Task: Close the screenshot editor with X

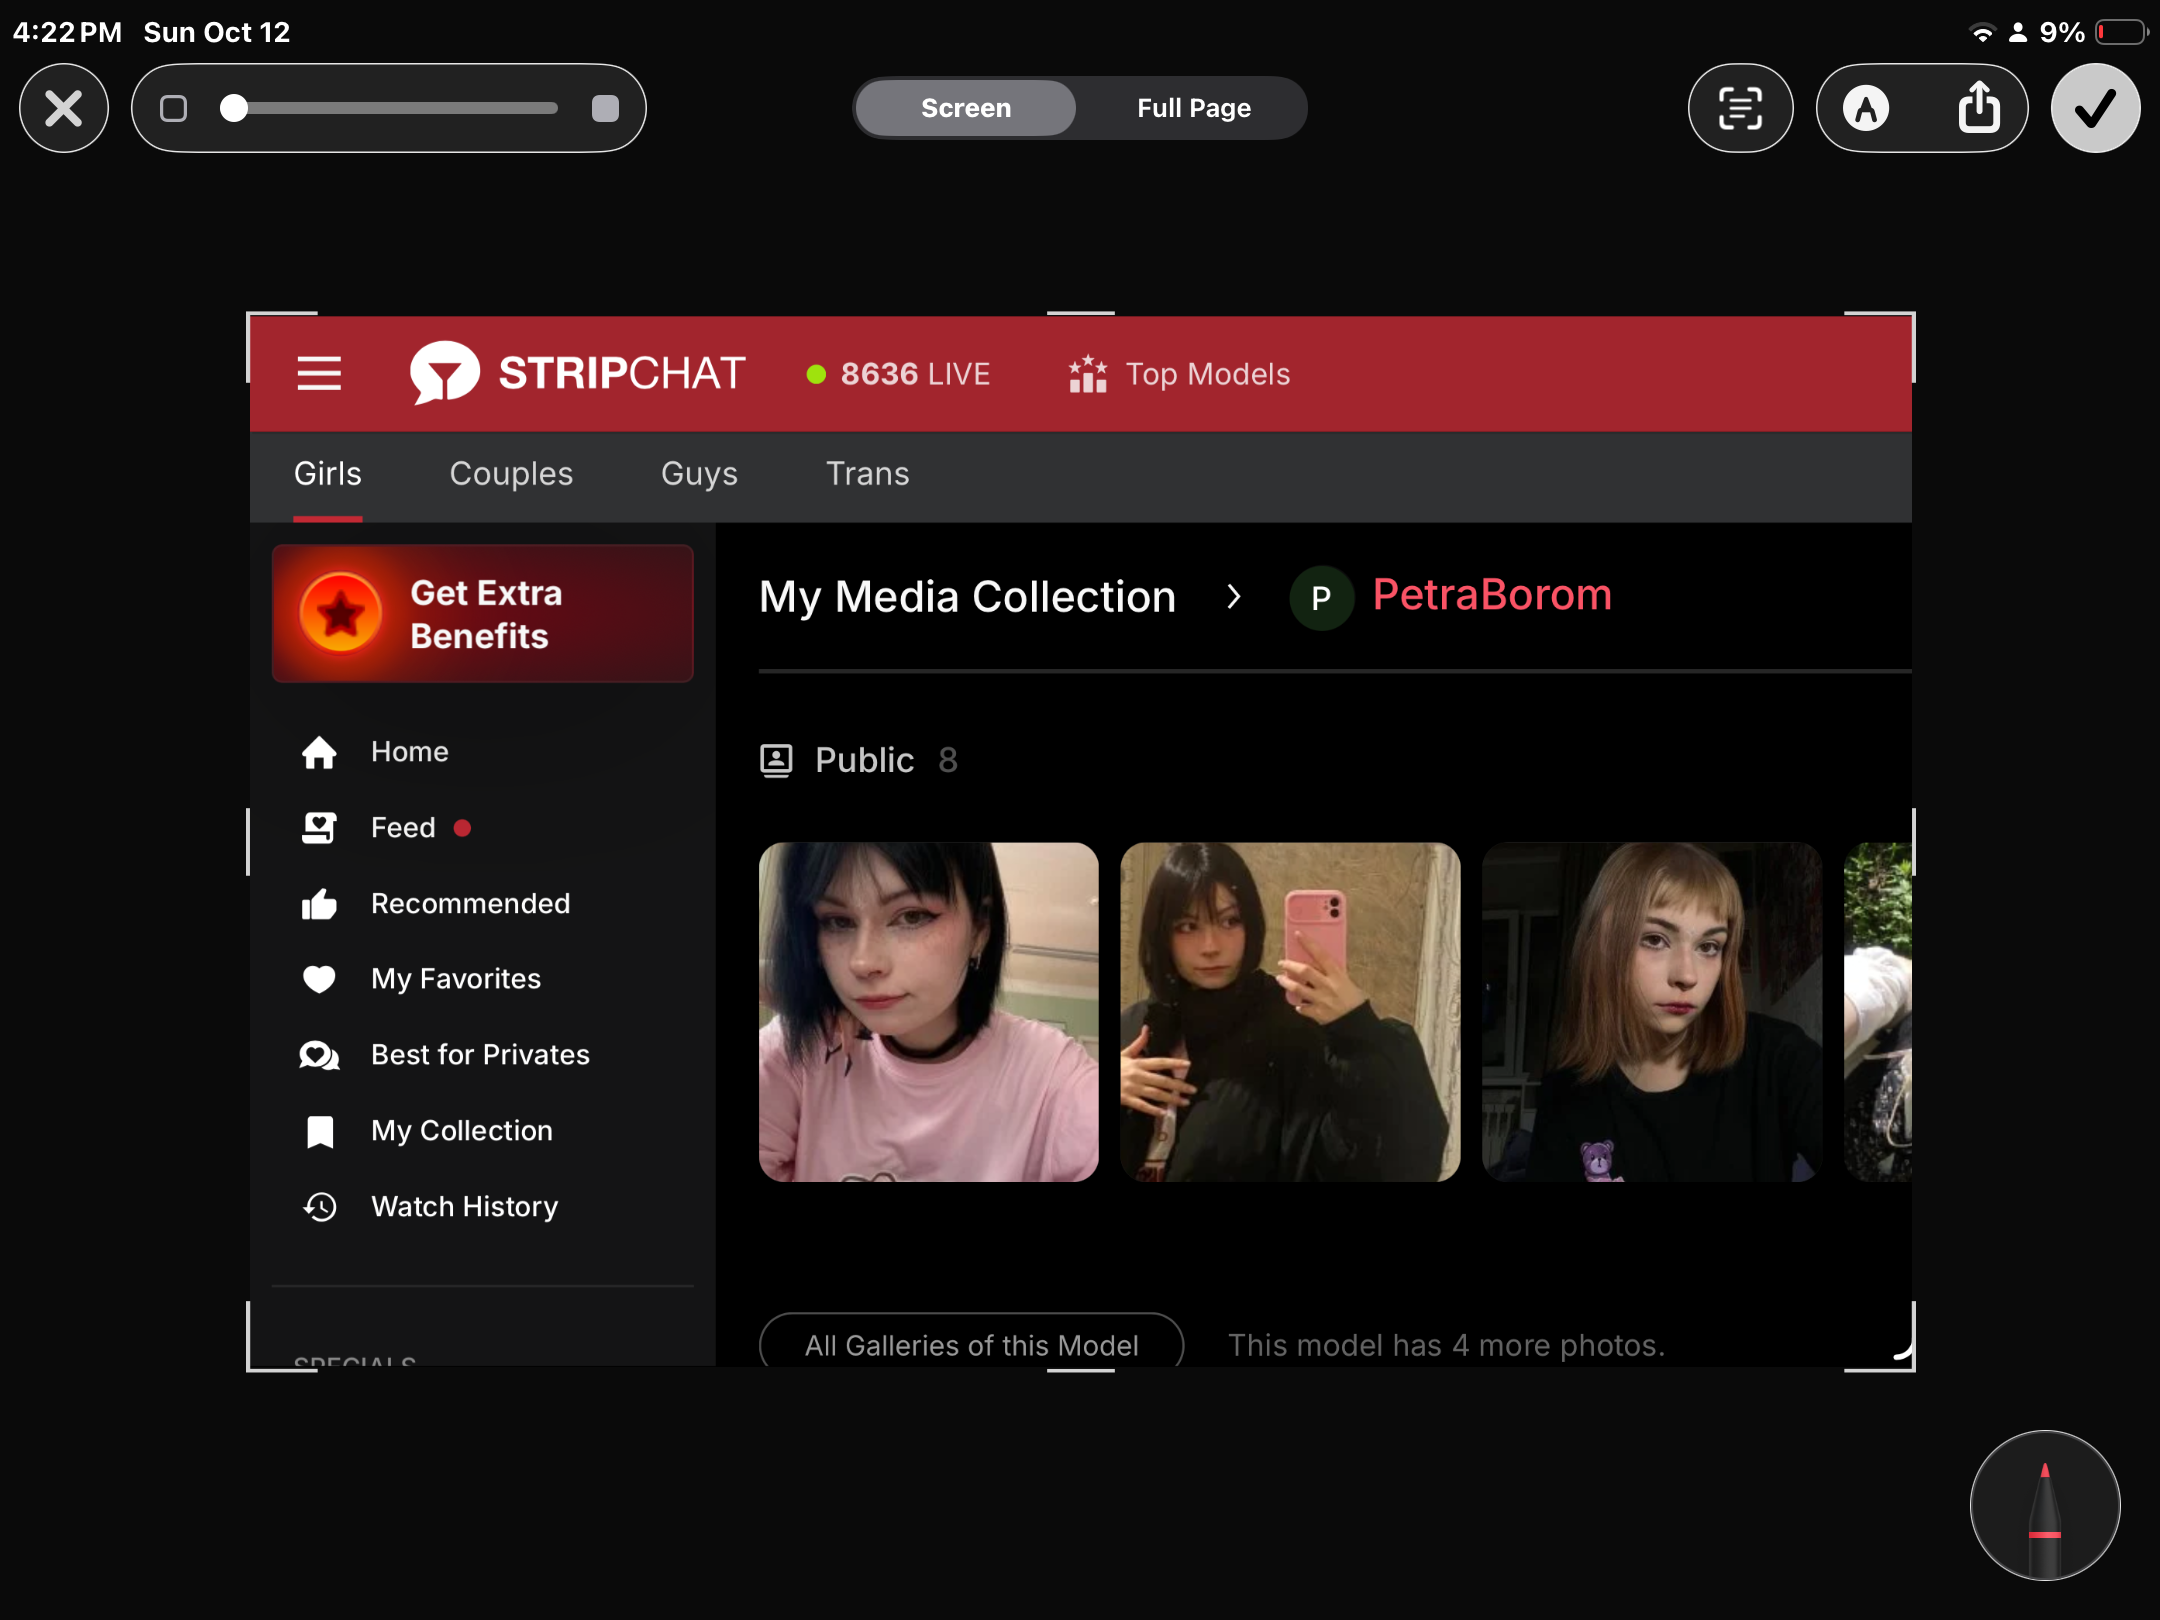Action: point(64,108)
